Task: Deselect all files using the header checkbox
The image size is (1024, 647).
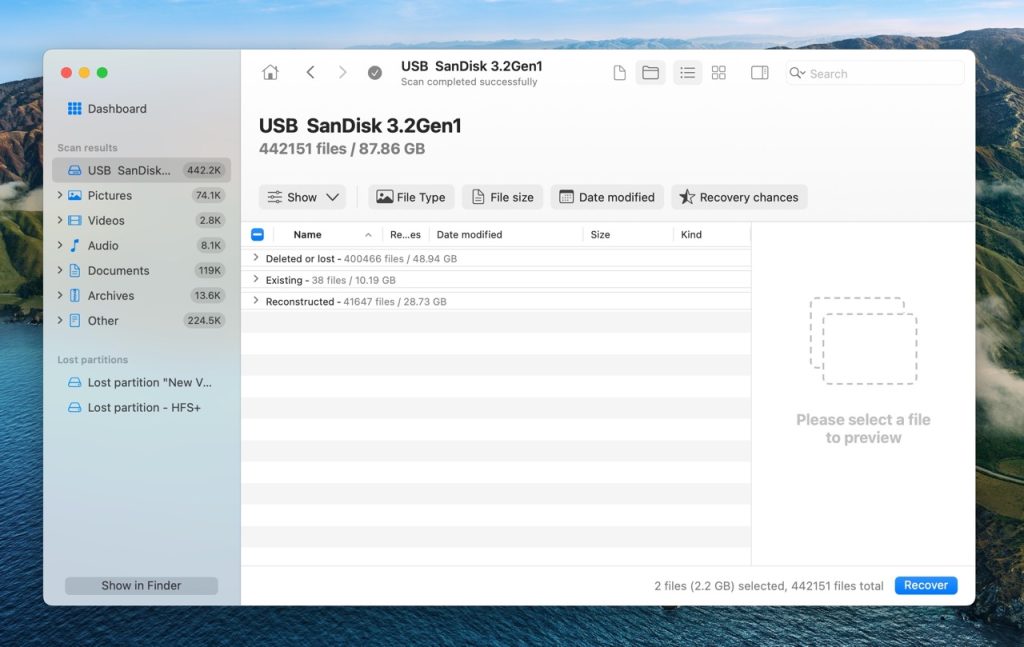Action: pos(258,233)
